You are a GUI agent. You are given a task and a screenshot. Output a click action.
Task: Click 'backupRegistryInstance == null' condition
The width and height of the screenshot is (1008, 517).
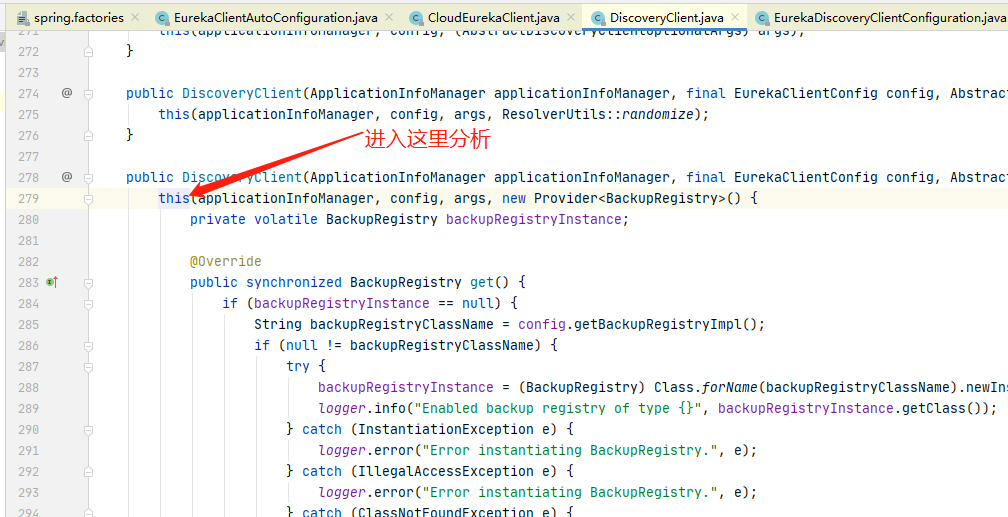coord(374,303)
